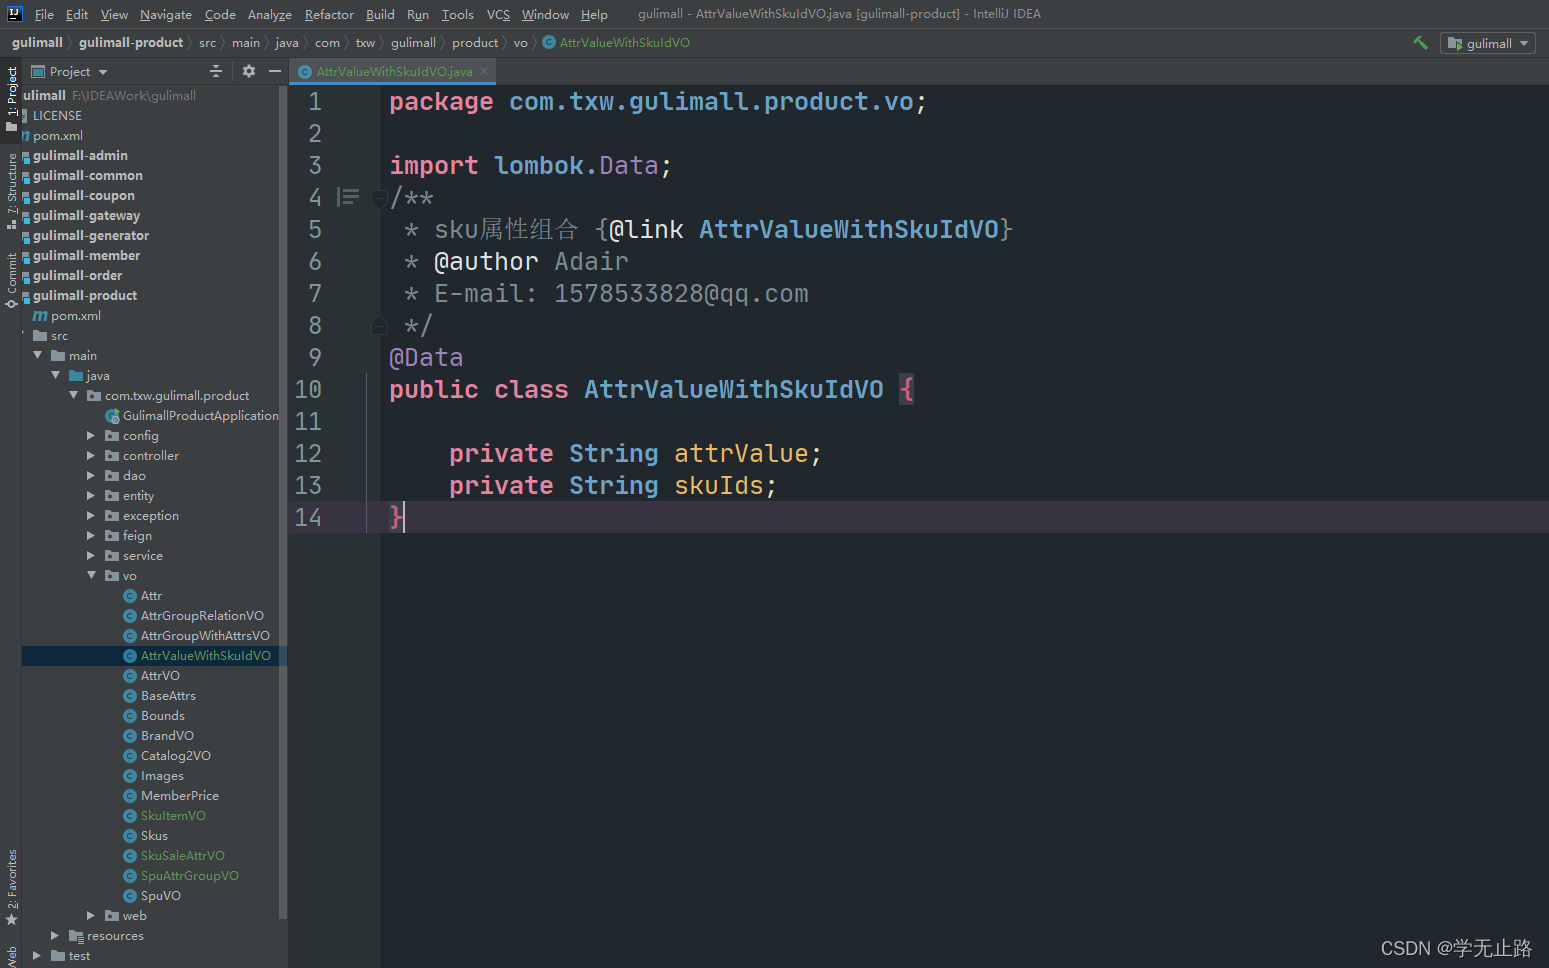Expand the entity package
Screen dimensions: 1549x968
point(91,495)
